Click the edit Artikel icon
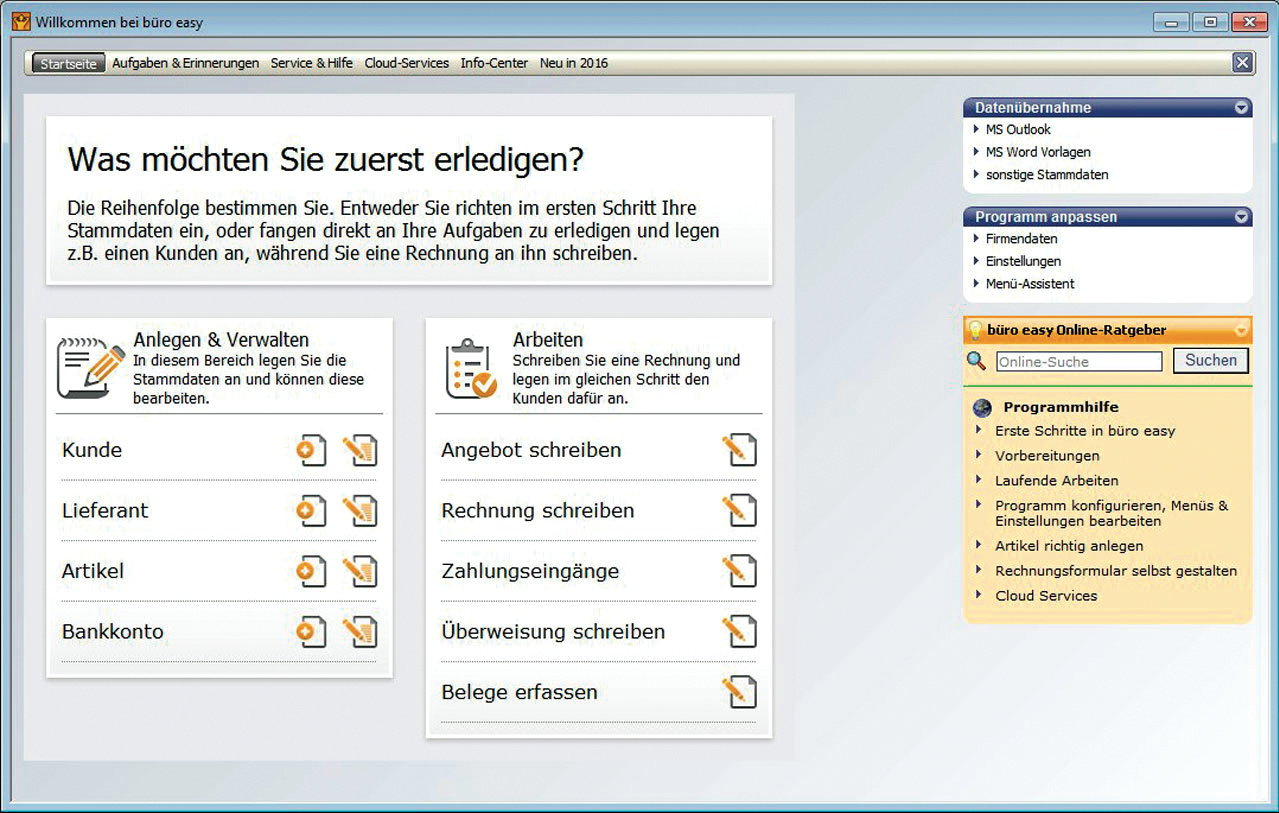The width and height of the screenshot is (1279, 813). (360, 572)
